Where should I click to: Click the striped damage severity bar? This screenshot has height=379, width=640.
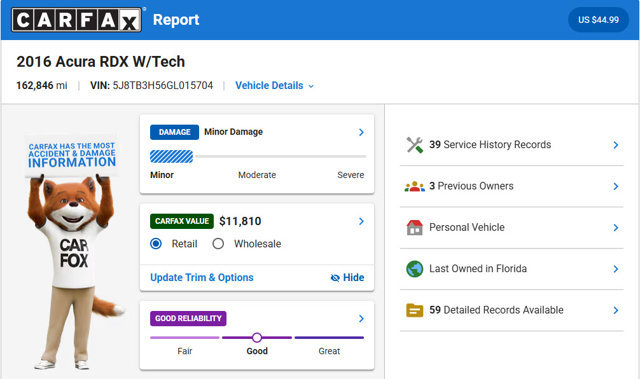coord(171,156)
